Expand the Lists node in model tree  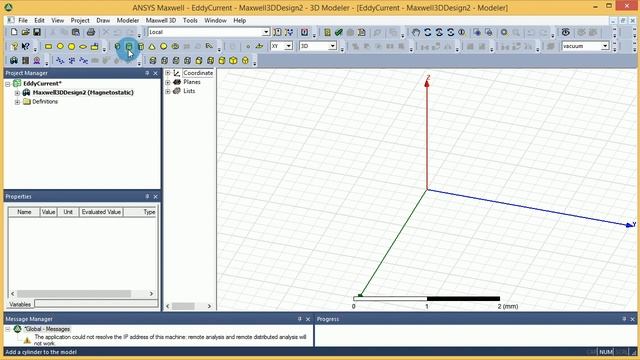point(168,91)
